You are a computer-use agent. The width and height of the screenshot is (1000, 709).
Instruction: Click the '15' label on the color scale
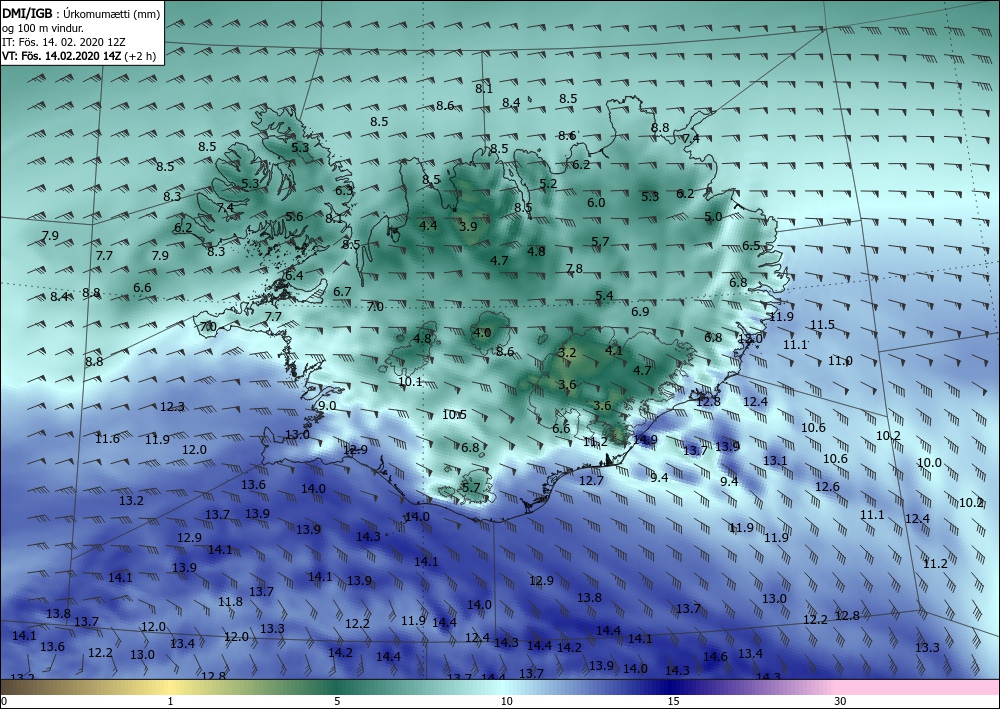pos(673,701)
